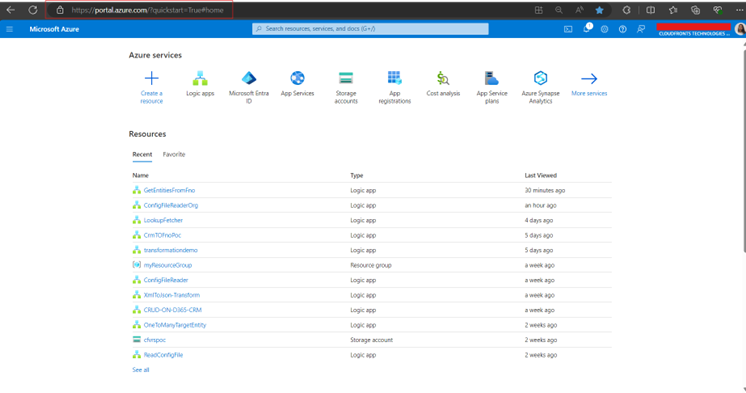Viewport: 746px width, 393px height.
Task: Open XmlToJson-Transform logic app
Action: coord(172,295)
